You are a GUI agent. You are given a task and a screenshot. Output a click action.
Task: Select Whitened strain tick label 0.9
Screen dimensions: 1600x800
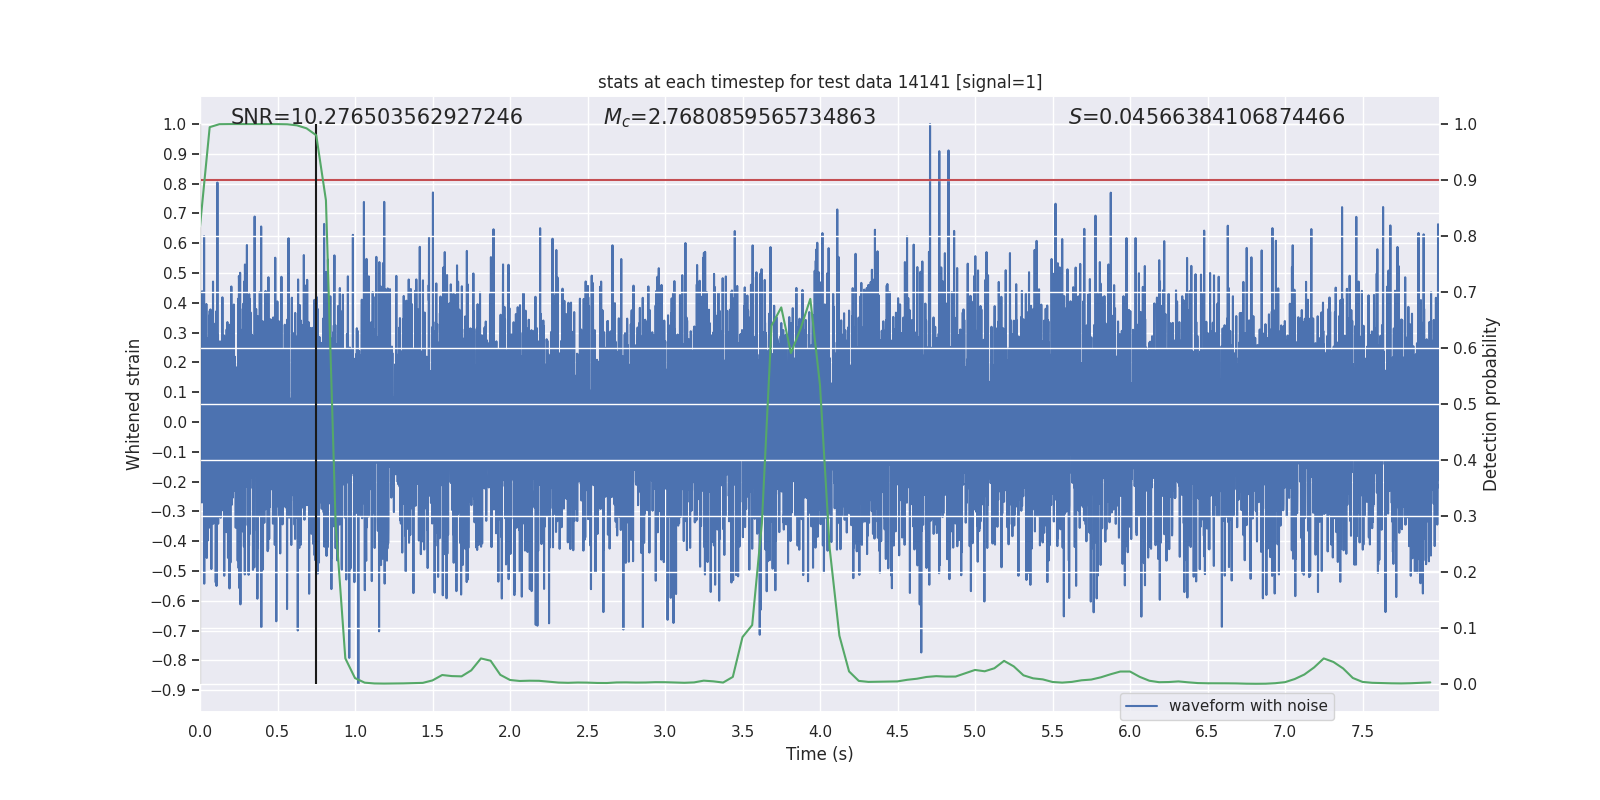[175, 154]
